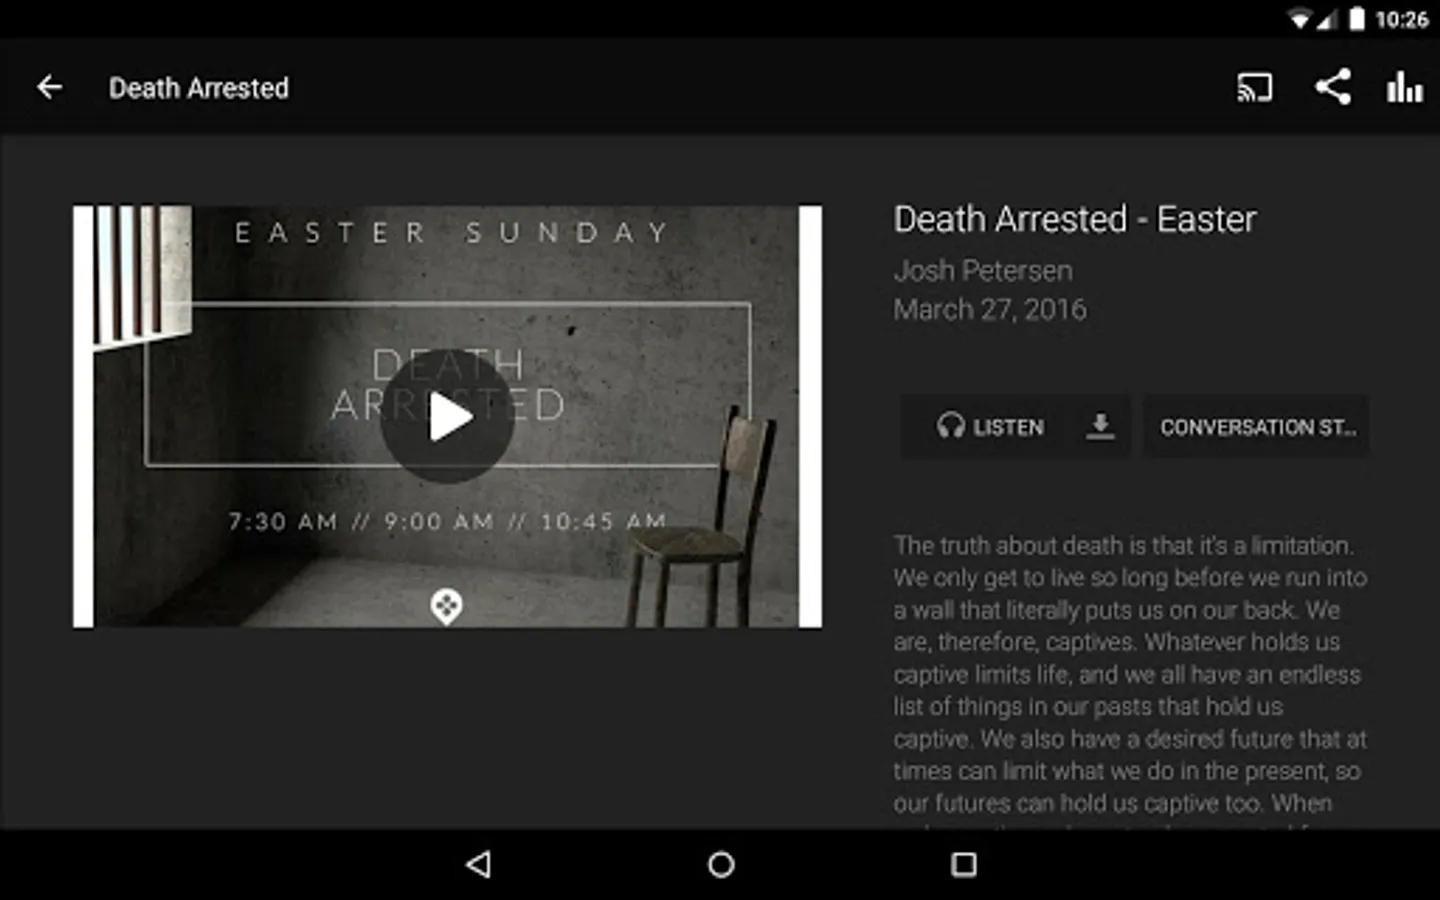Select the Death Arrested - Easter title
Viewport: 1440px width, 900px height.
tap(1075, 219)
